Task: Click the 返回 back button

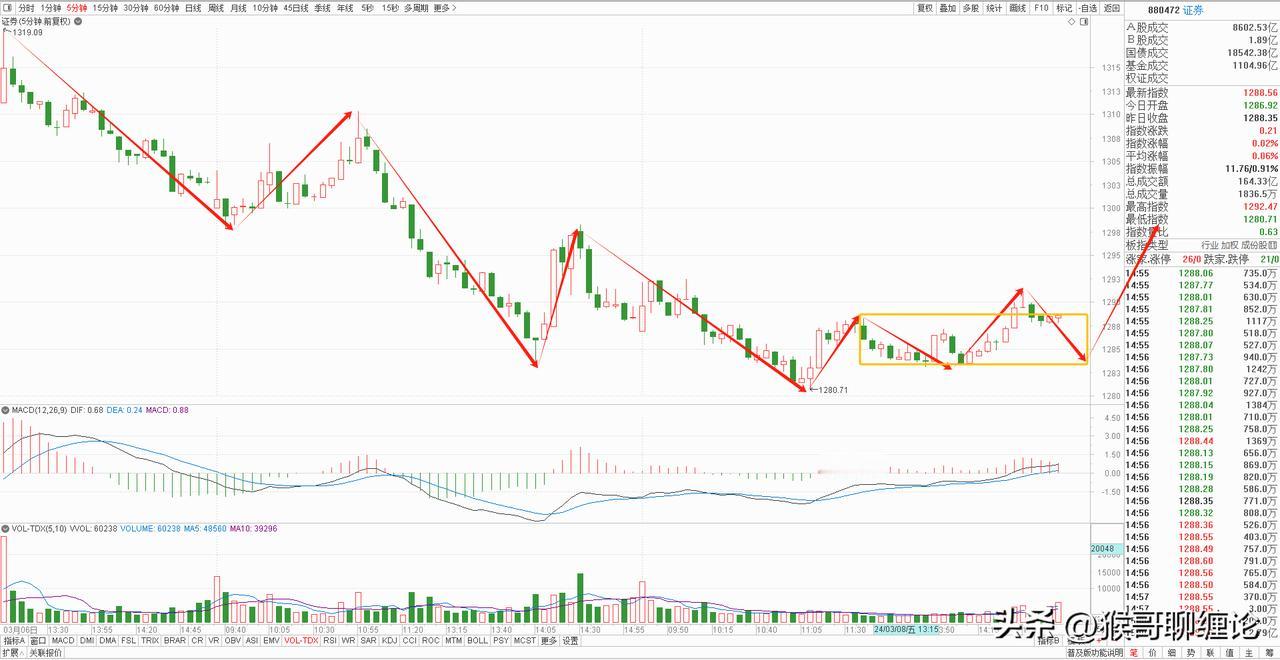Action: click(x=1111, y=8)
